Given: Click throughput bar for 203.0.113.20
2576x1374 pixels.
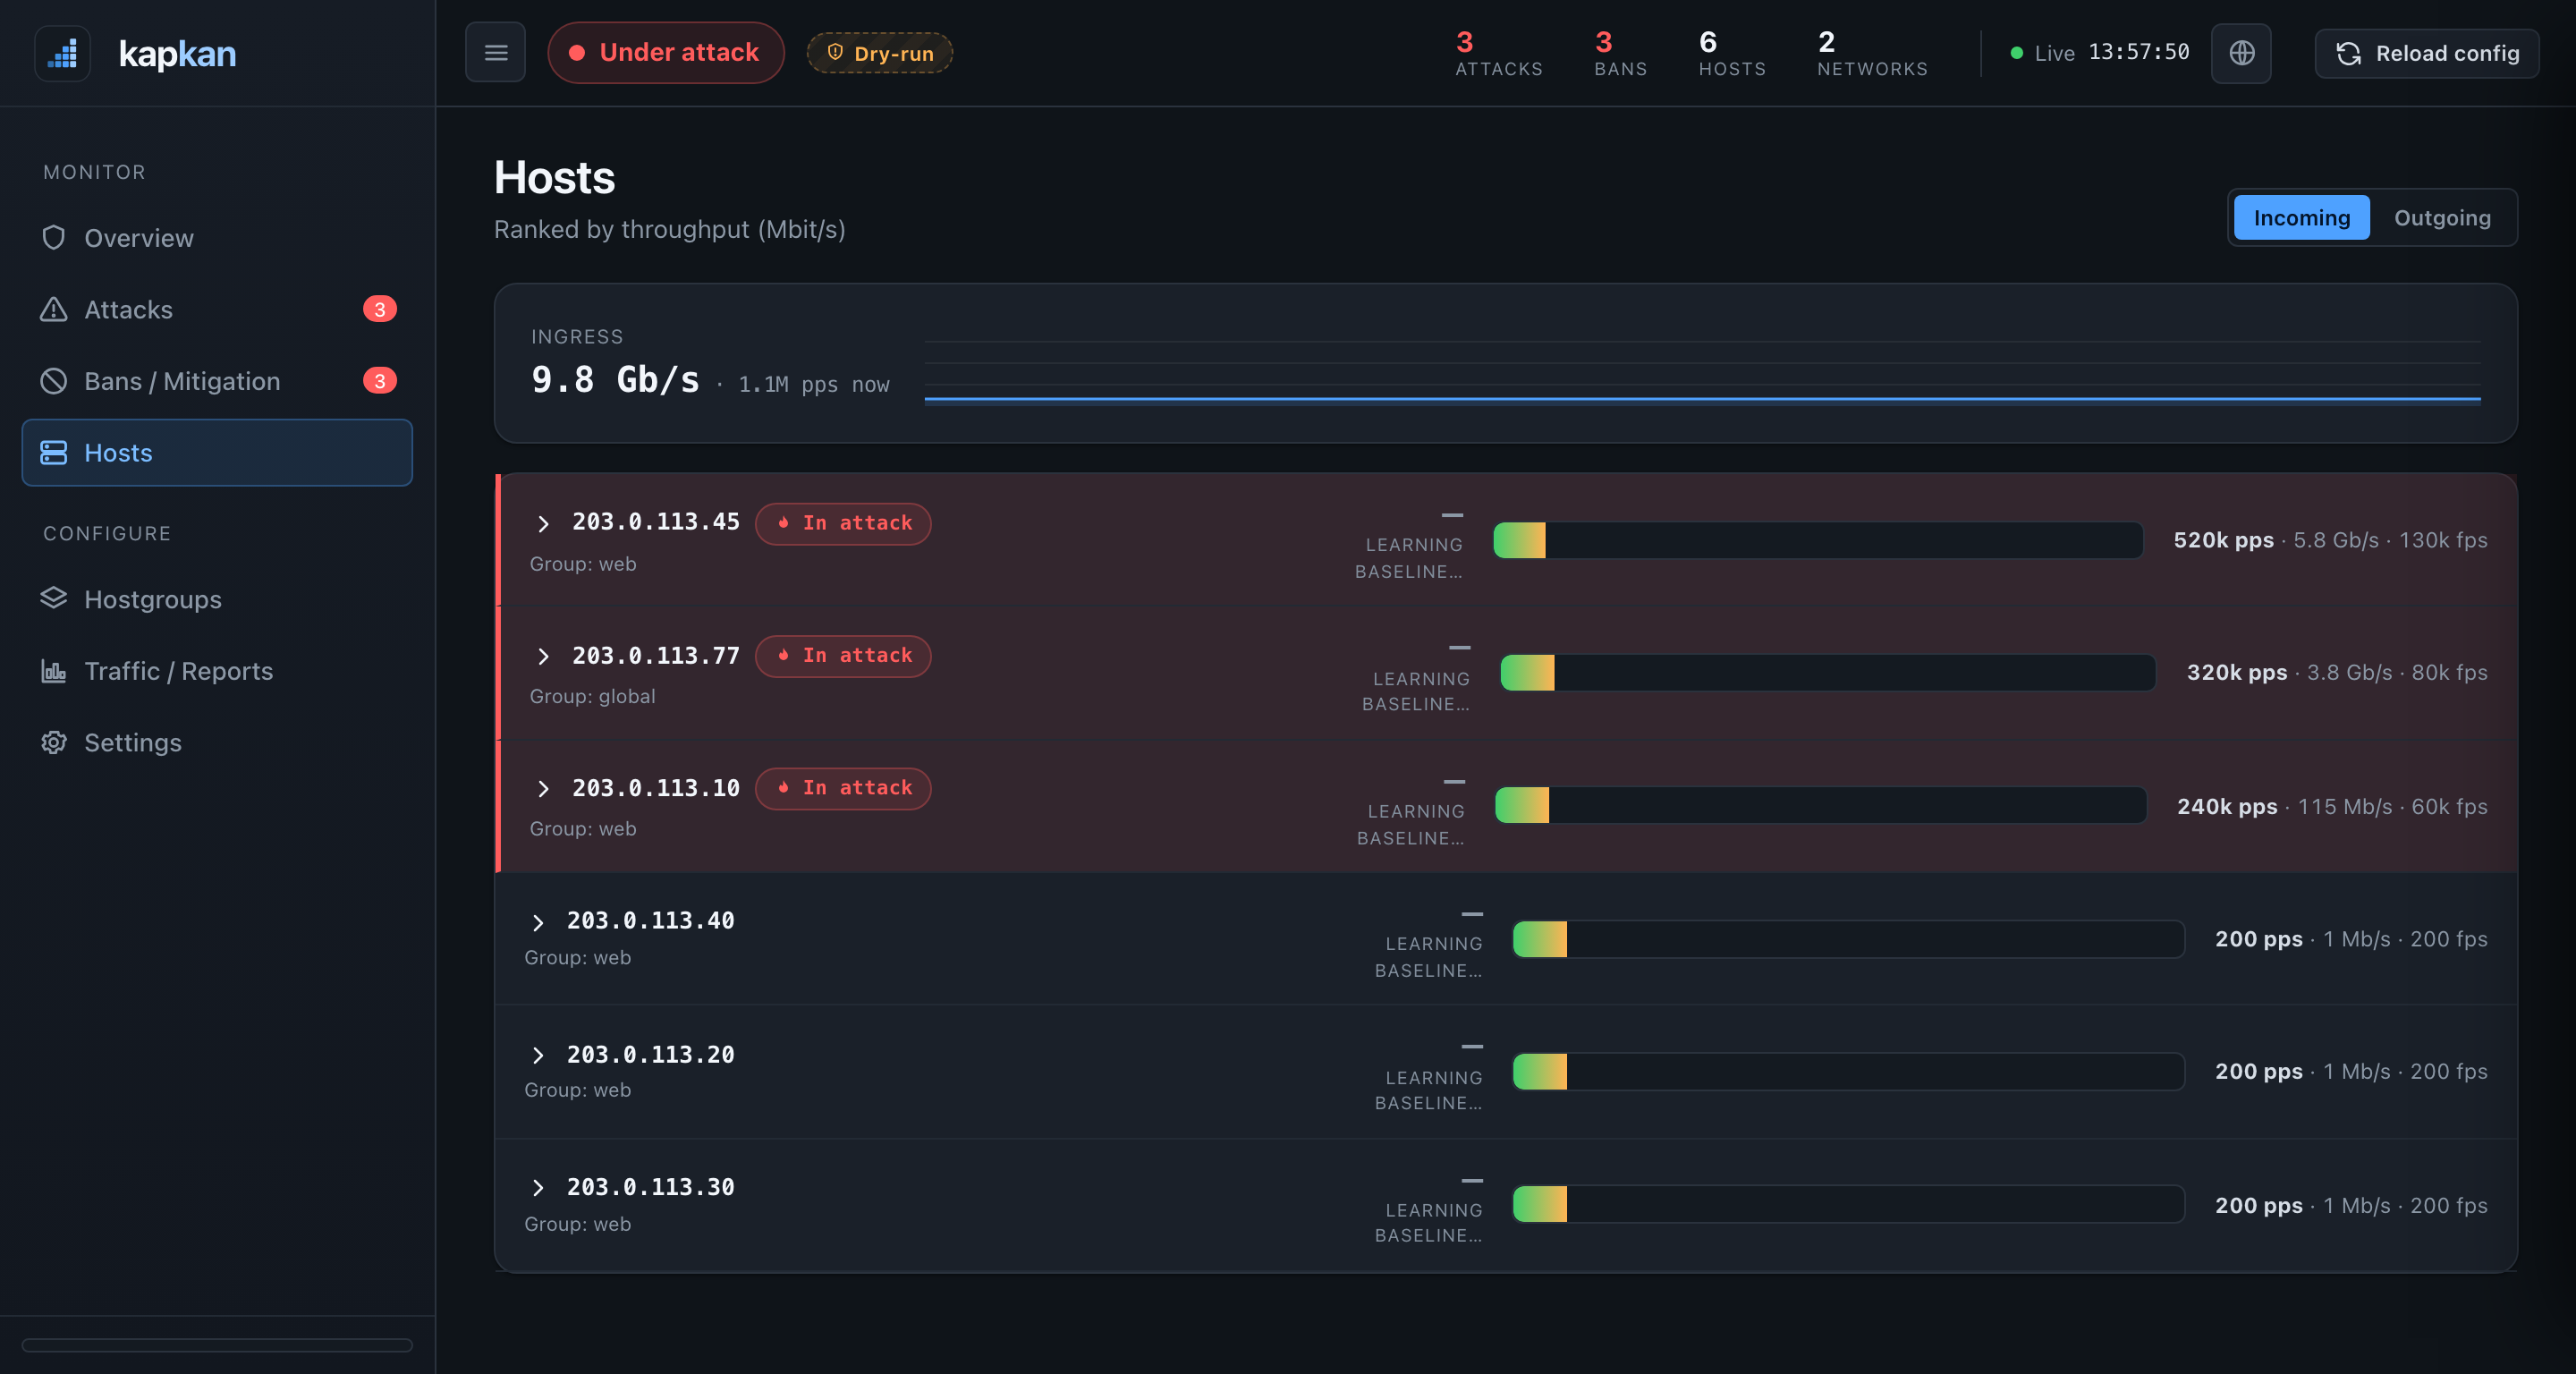Looking at the screenshot, I should pos(1848,1071).
